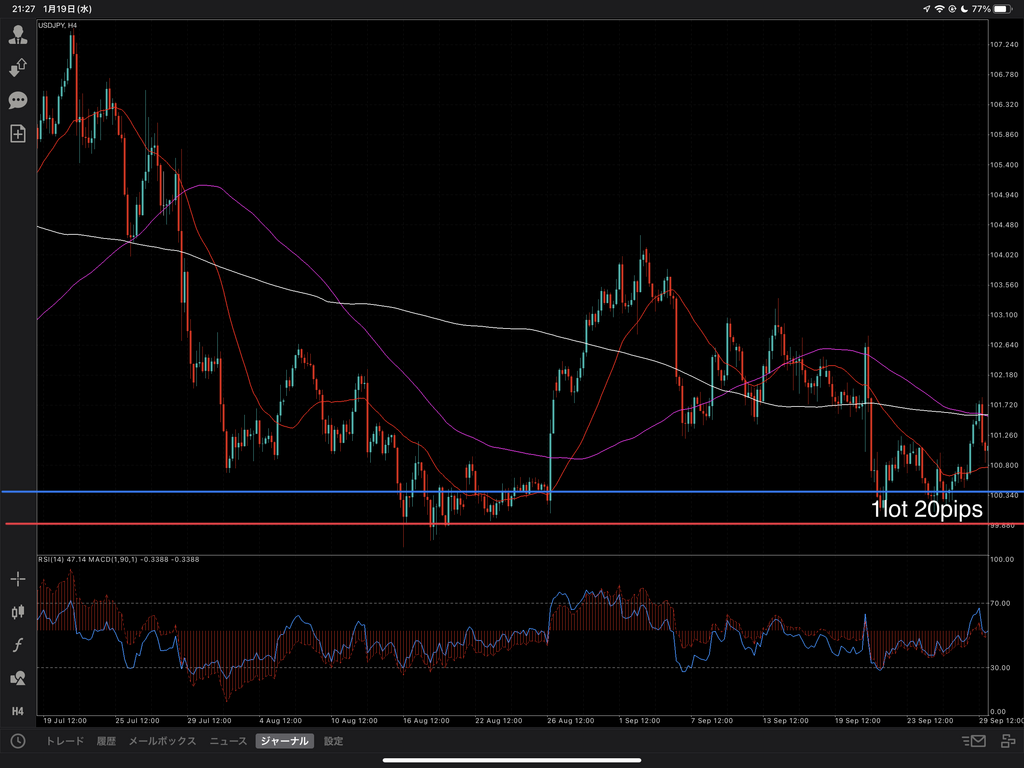Tap the clock icon in bottom bar

(18, 741)
